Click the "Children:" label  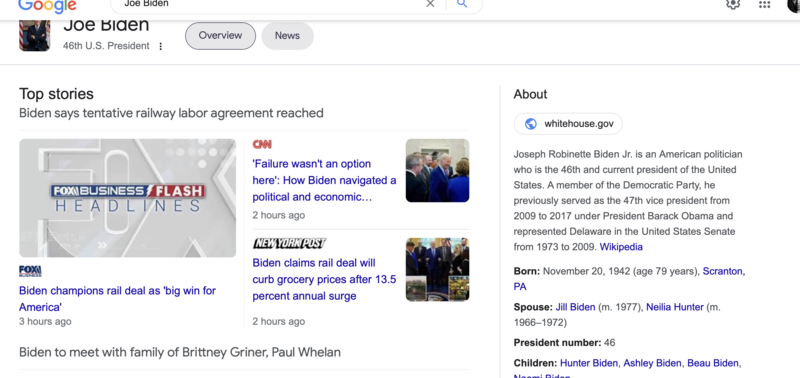click(535, 363)
